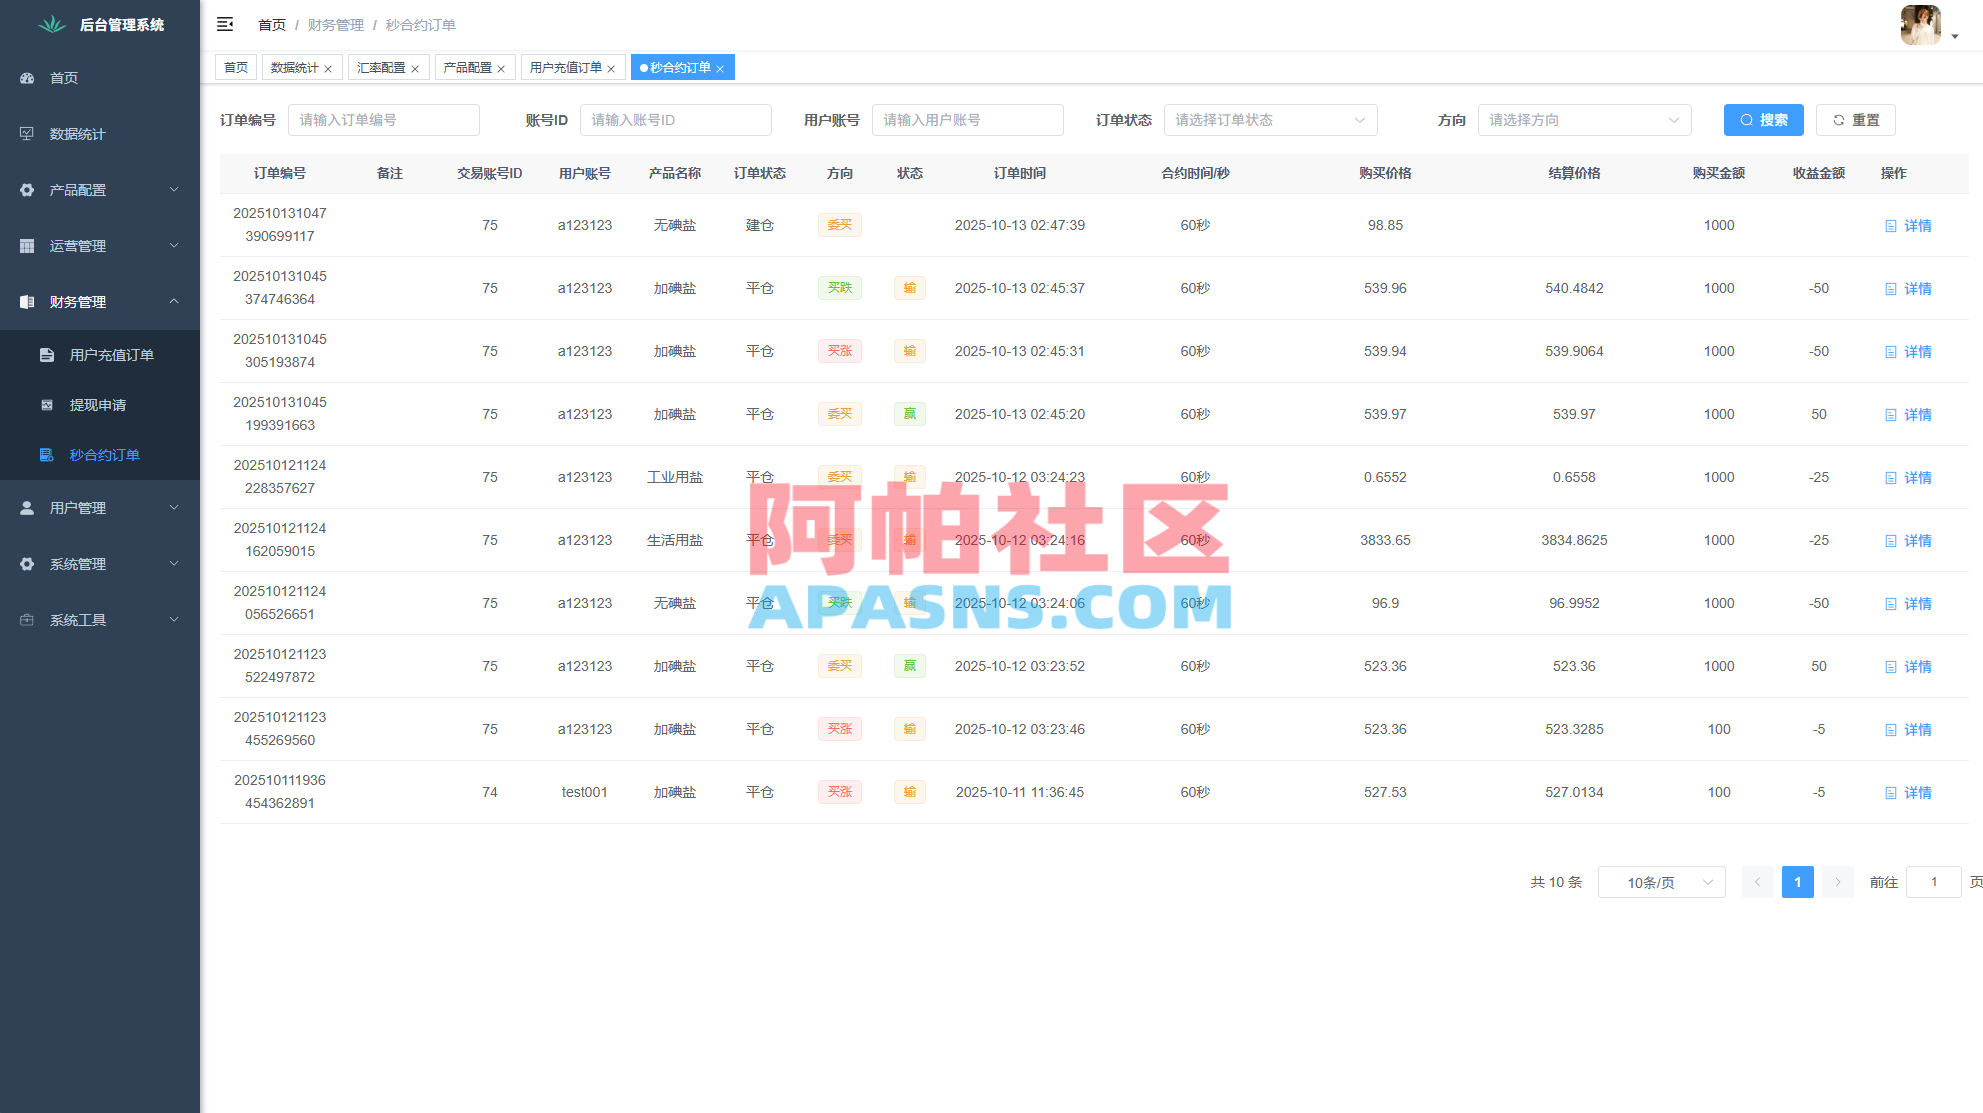Click the hamburger sidebar collapse icon
Screen dimensions: 1983x1113
[225, 24]
